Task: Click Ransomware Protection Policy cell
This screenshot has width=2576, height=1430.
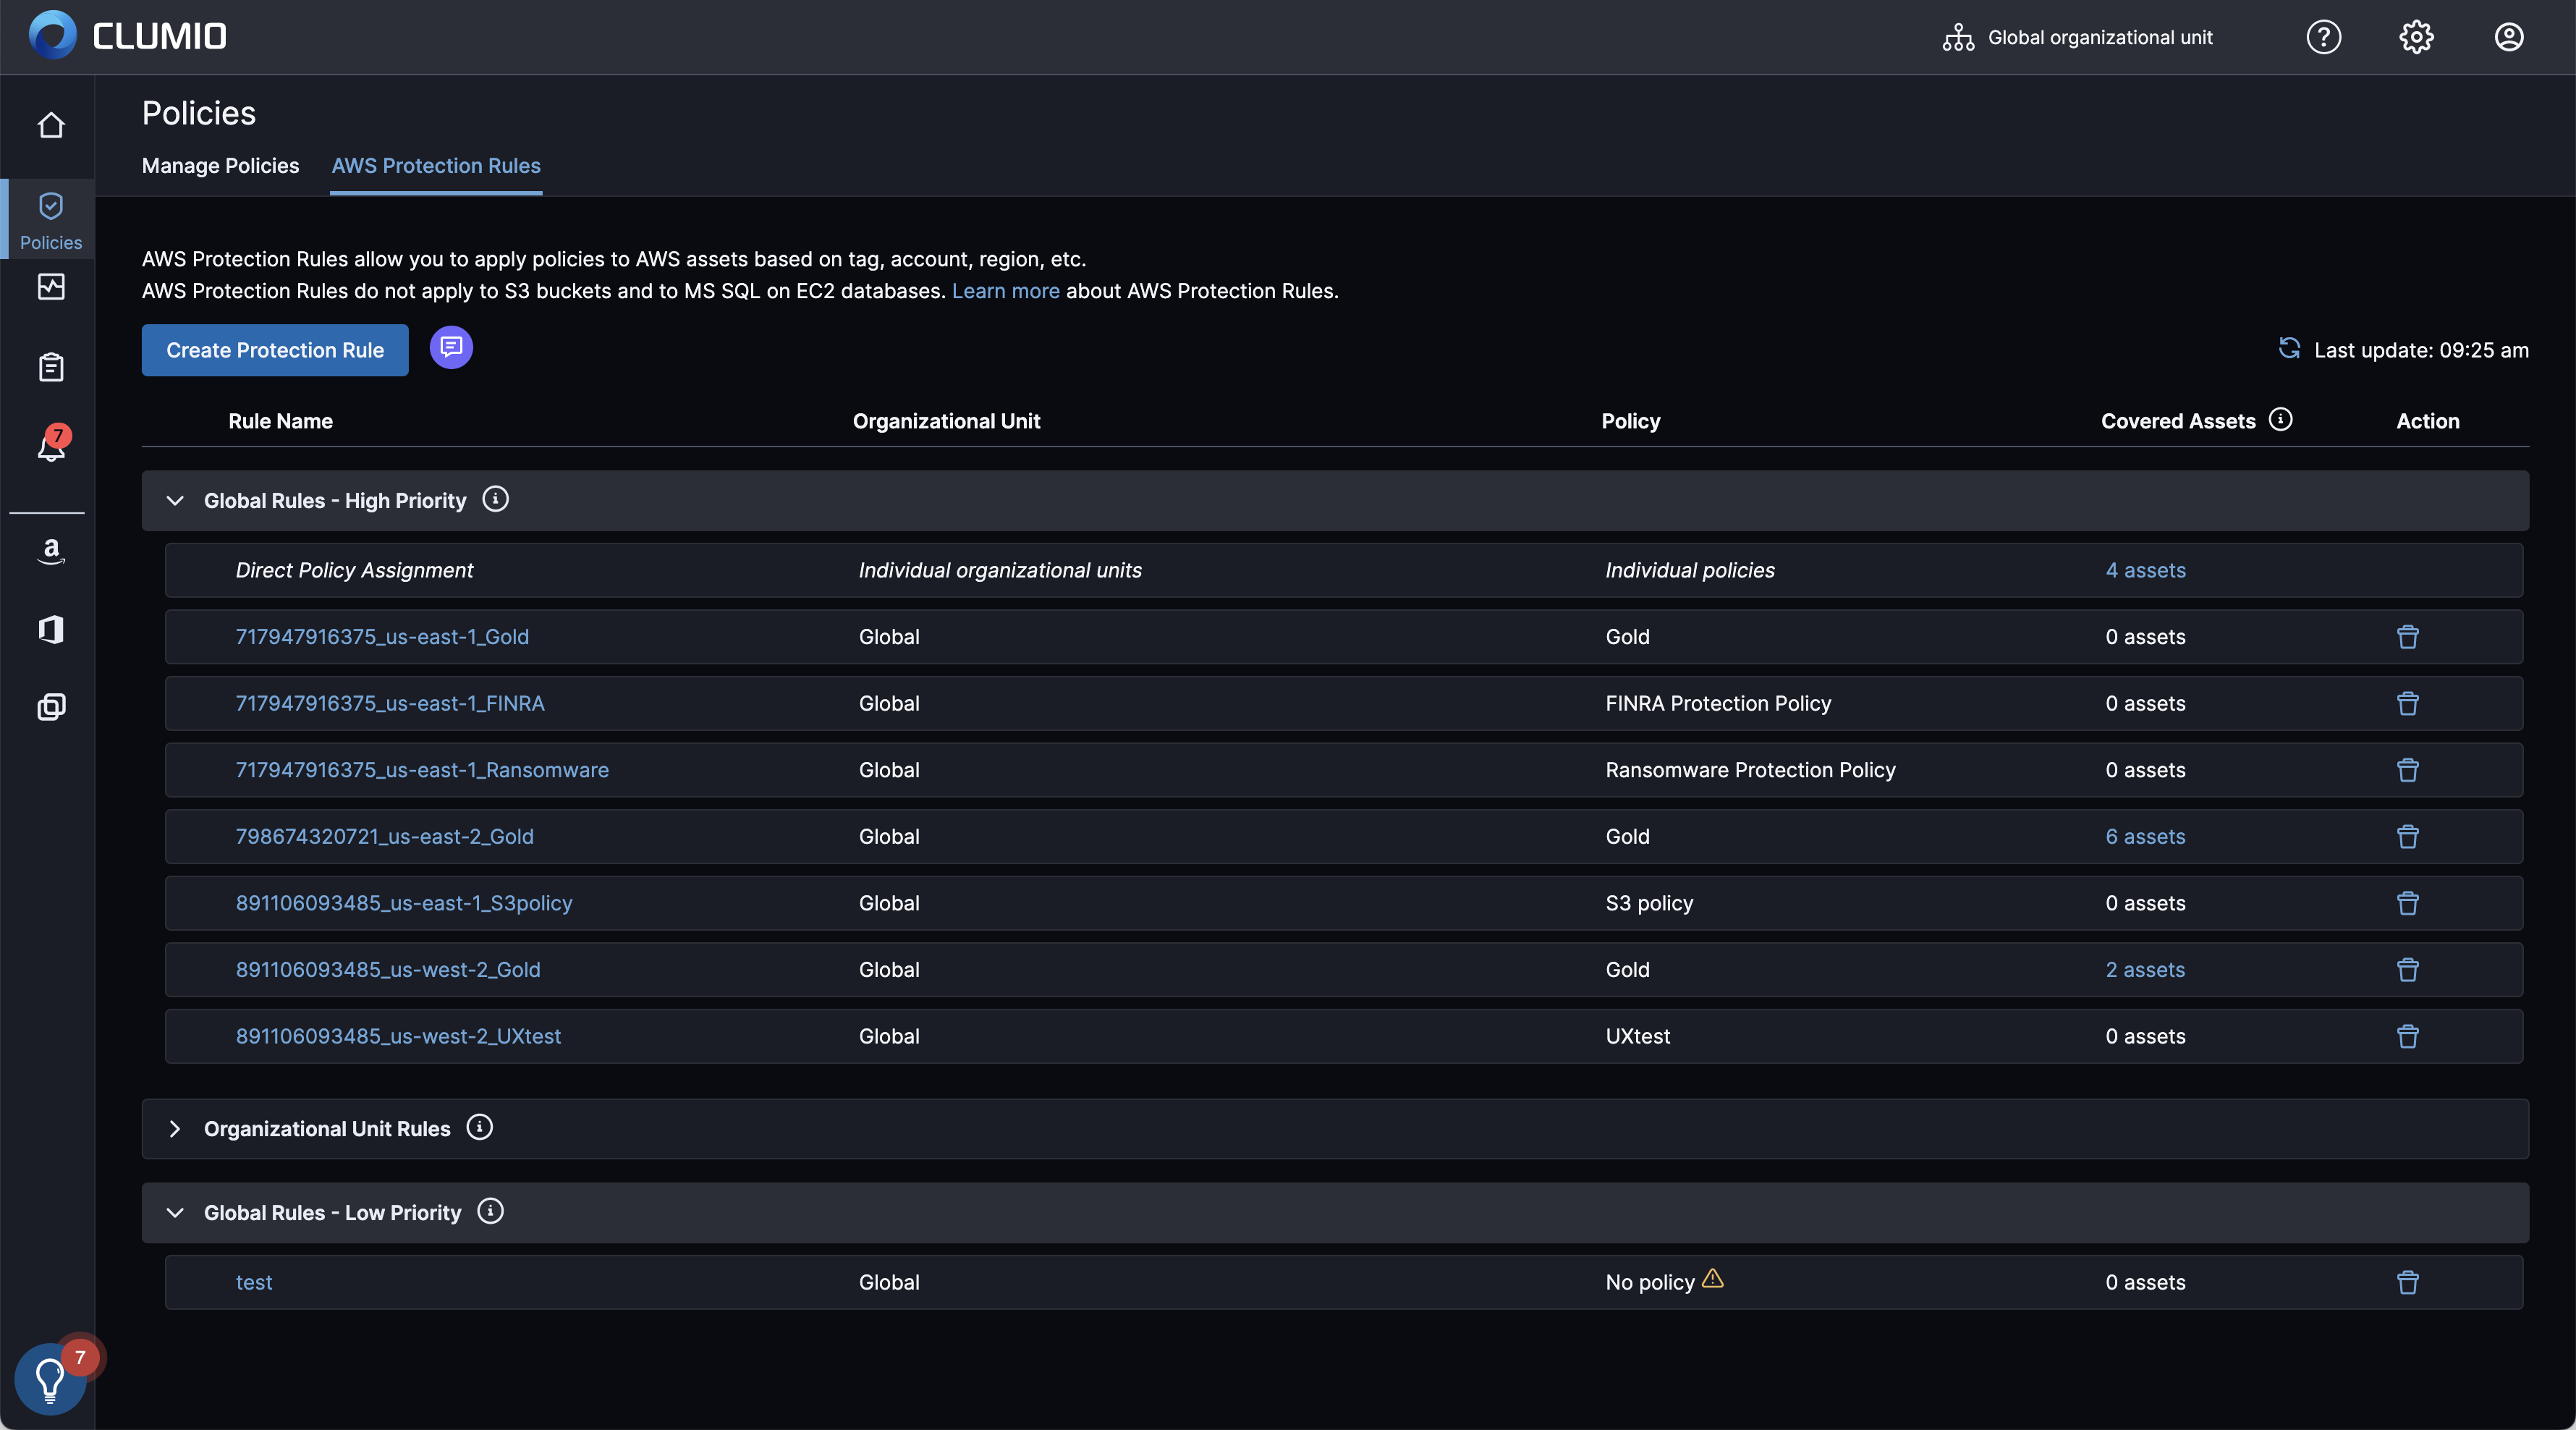Action: point(1750,770)
